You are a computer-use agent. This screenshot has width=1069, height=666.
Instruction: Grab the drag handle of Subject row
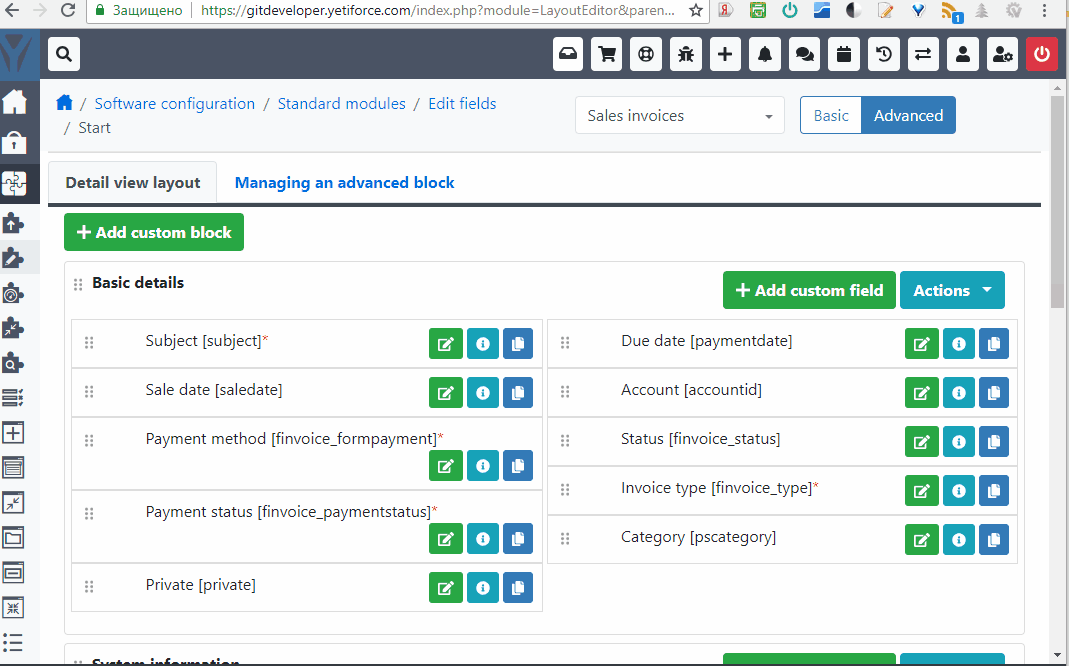89,343
